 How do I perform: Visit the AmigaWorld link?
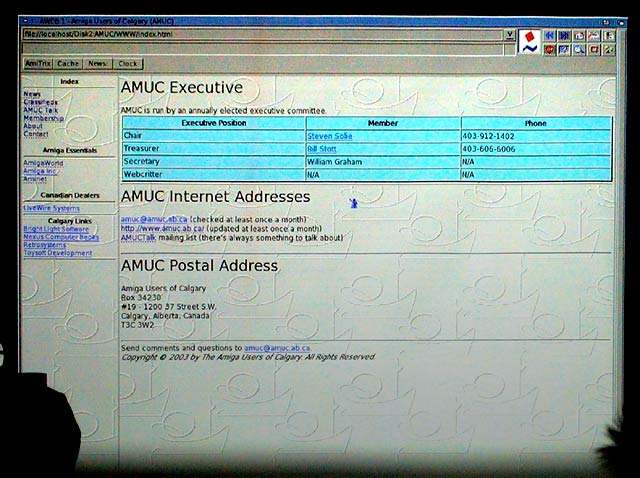43,163
